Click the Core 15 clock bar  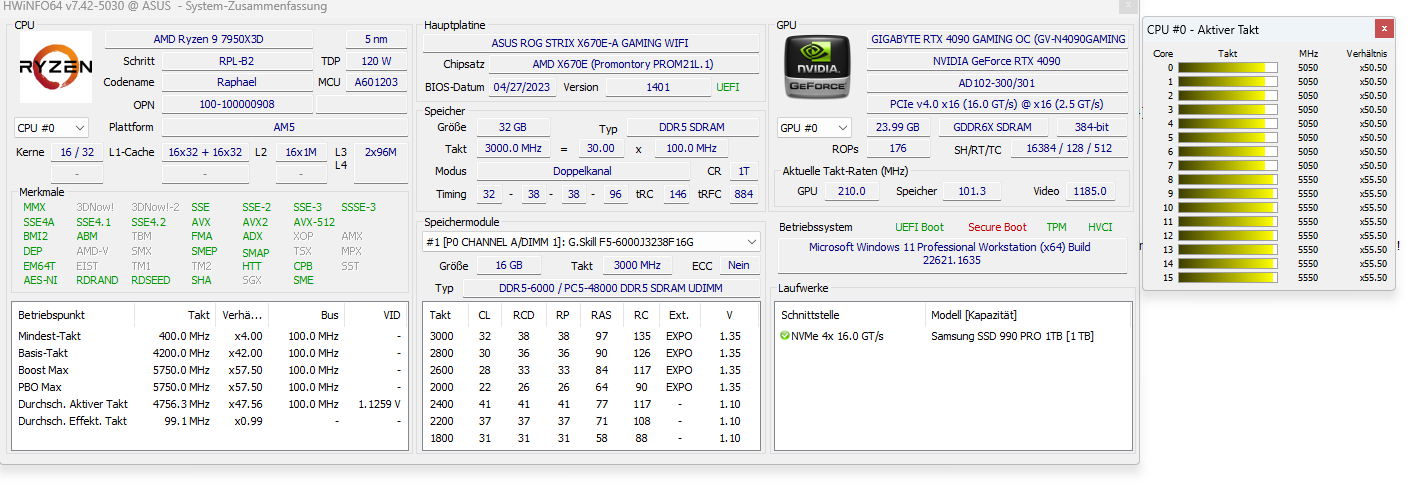coord(1228,278)
